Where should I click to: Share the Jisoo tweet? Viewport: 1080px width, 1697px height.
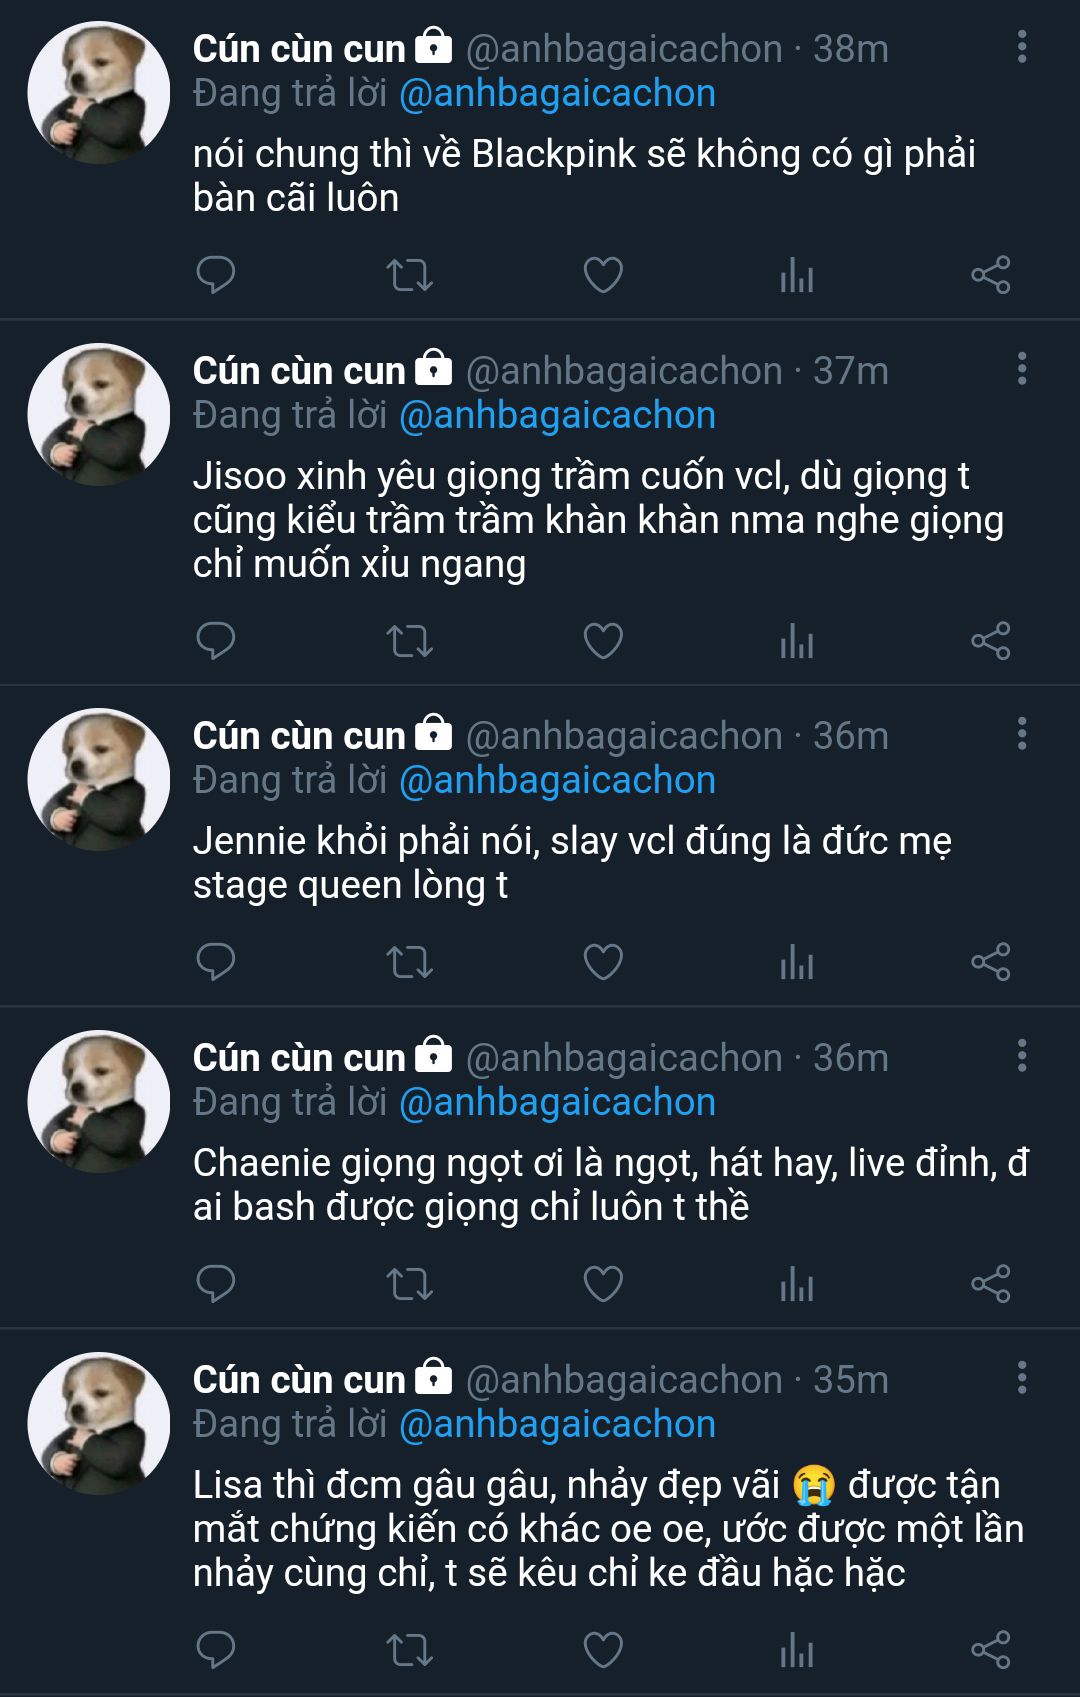click(x=991, y=640)
